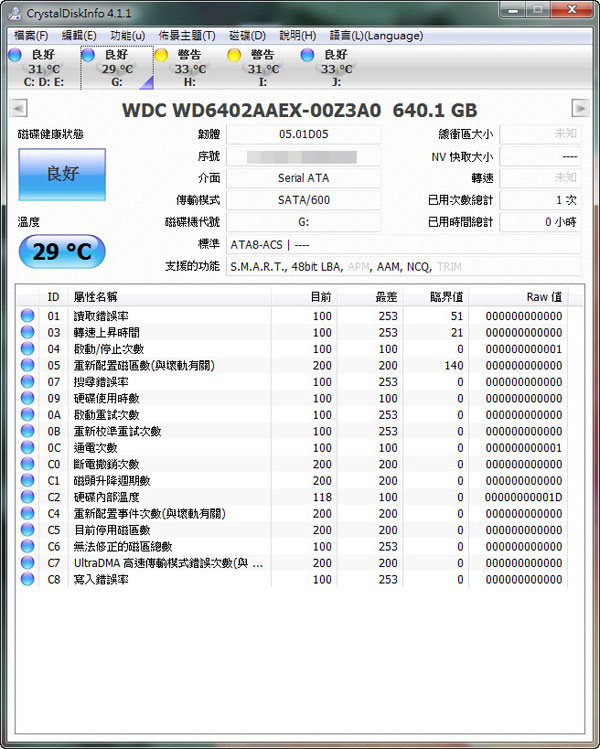This screenshot has width=600, height=749.
Task: Click the 臨界值 column header
Action: coord(437,297)
